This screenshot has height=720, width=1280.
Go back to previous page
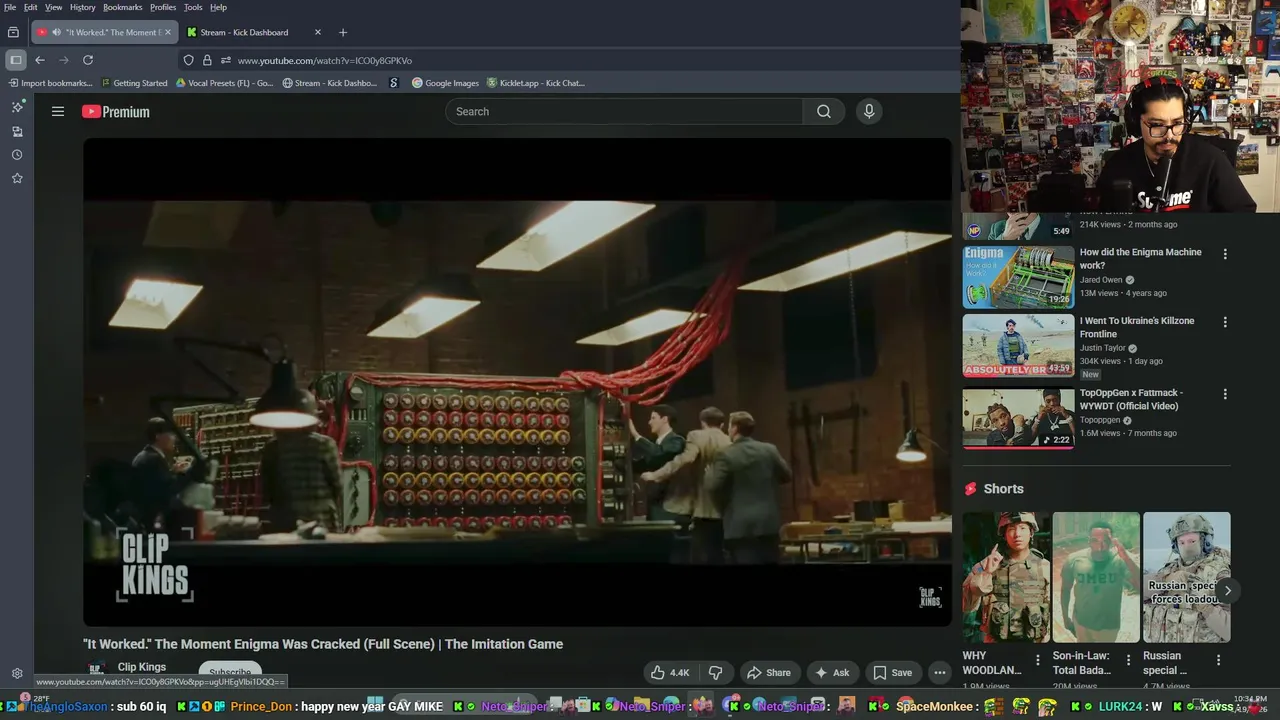point(40,60)
